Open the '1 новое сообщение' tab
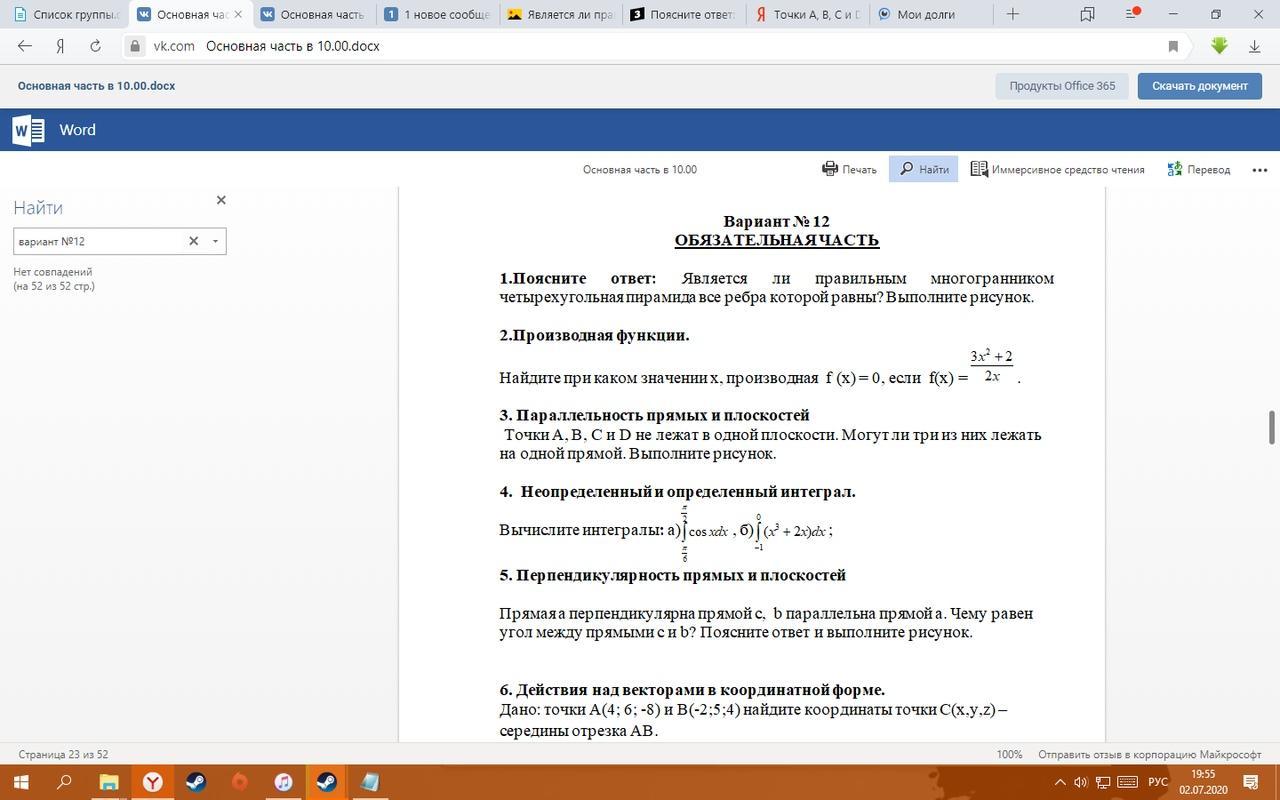1280x800 pixels. point(437,14)
